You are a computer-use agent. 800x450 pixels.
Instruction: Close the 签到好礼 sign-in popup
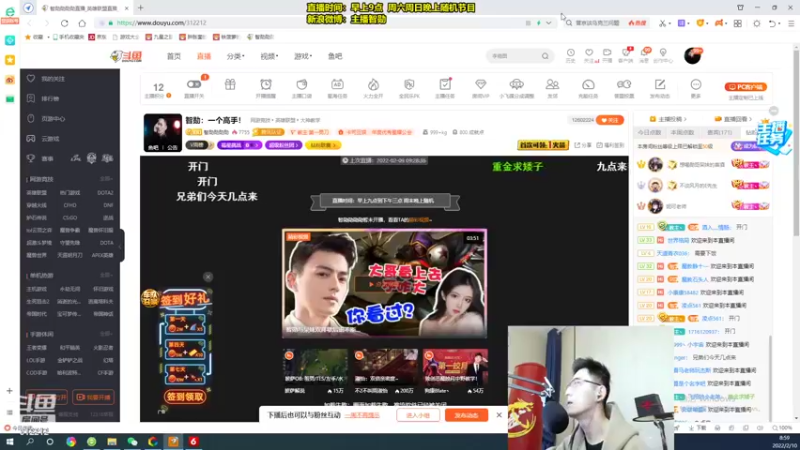tap(208, 277)
